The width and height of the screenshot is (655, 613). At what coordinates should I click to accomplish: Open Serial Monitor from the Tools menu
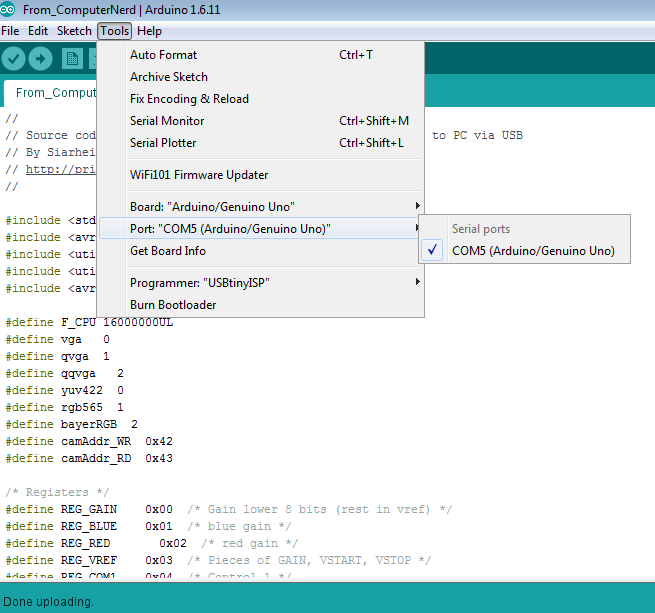pos(261,121)
